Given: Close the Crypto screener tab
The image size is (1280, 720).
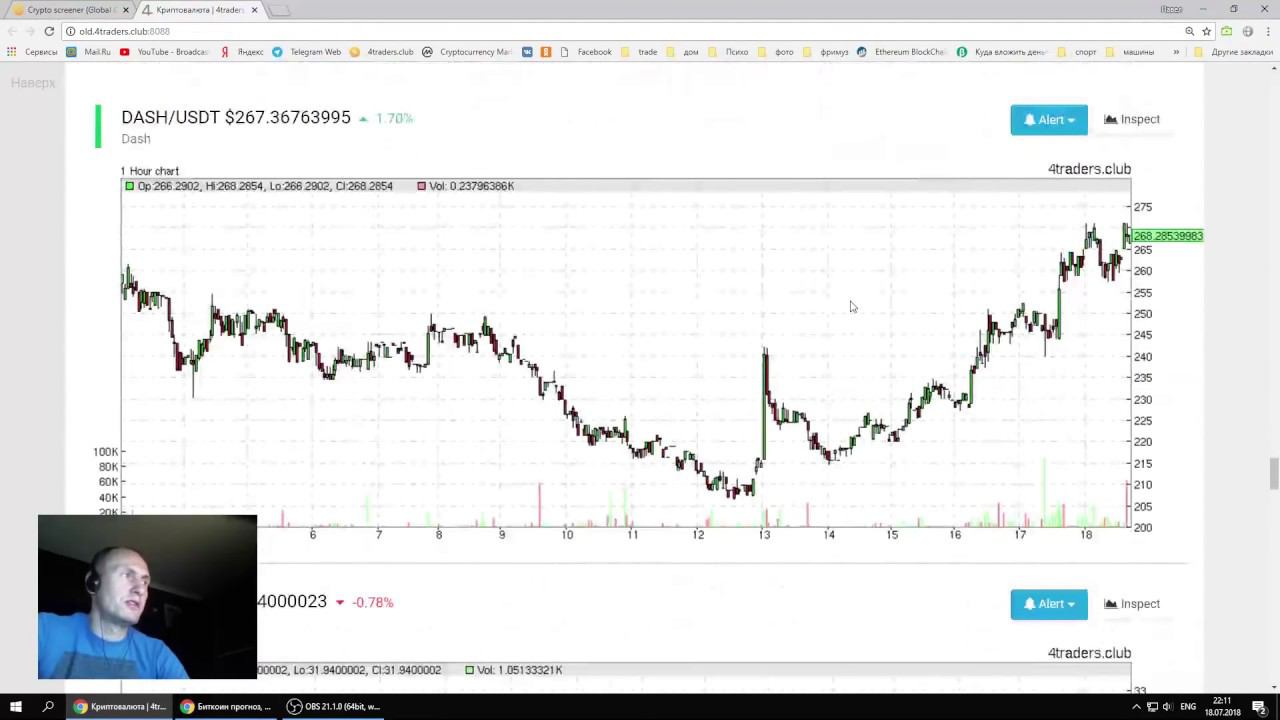Looking at the screenshot, I should click(126, 10).
